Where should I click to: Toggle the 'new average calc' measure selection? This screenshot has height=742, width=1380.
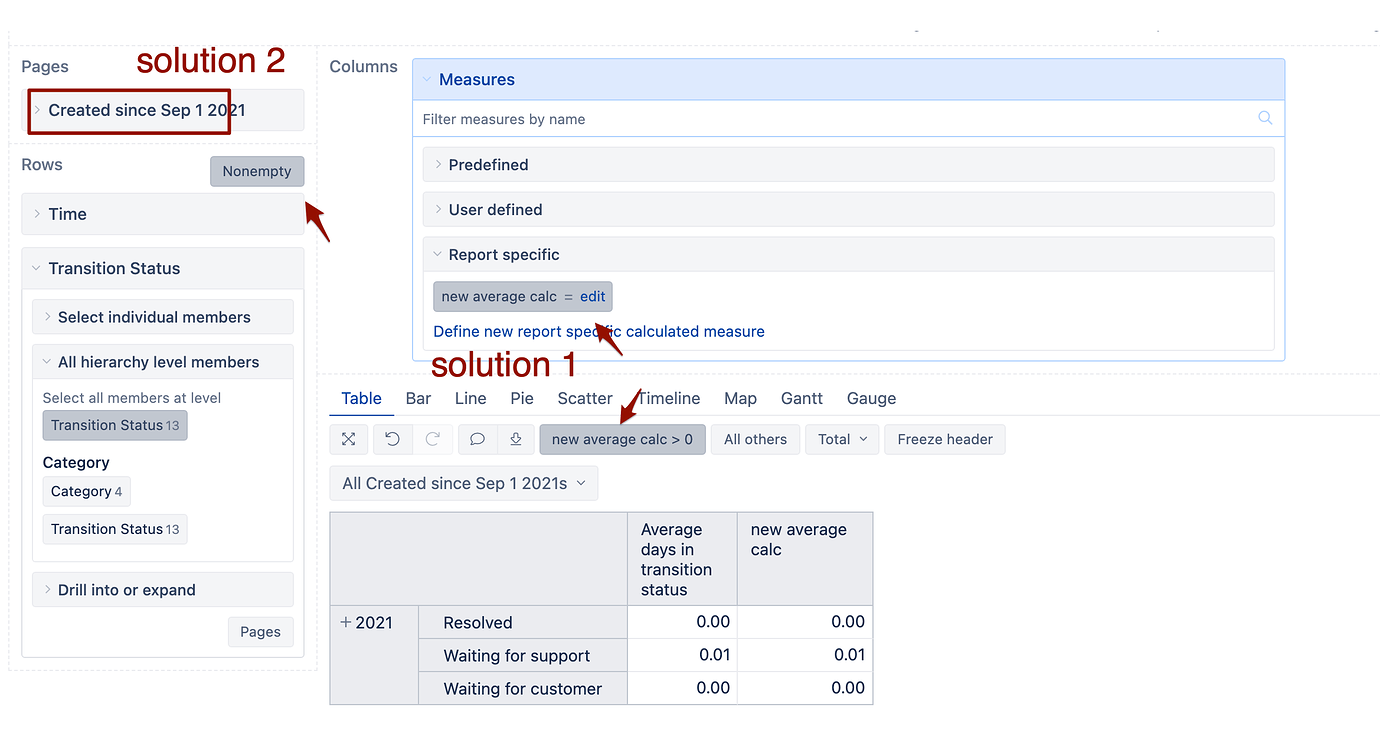(x=498, y=297)
